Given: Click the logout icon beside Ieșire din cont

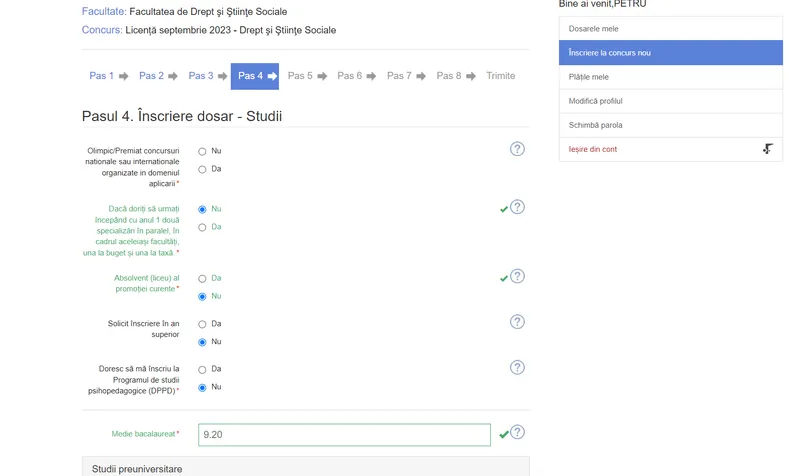Looking at the screenshot, I should tap(767, 149).
